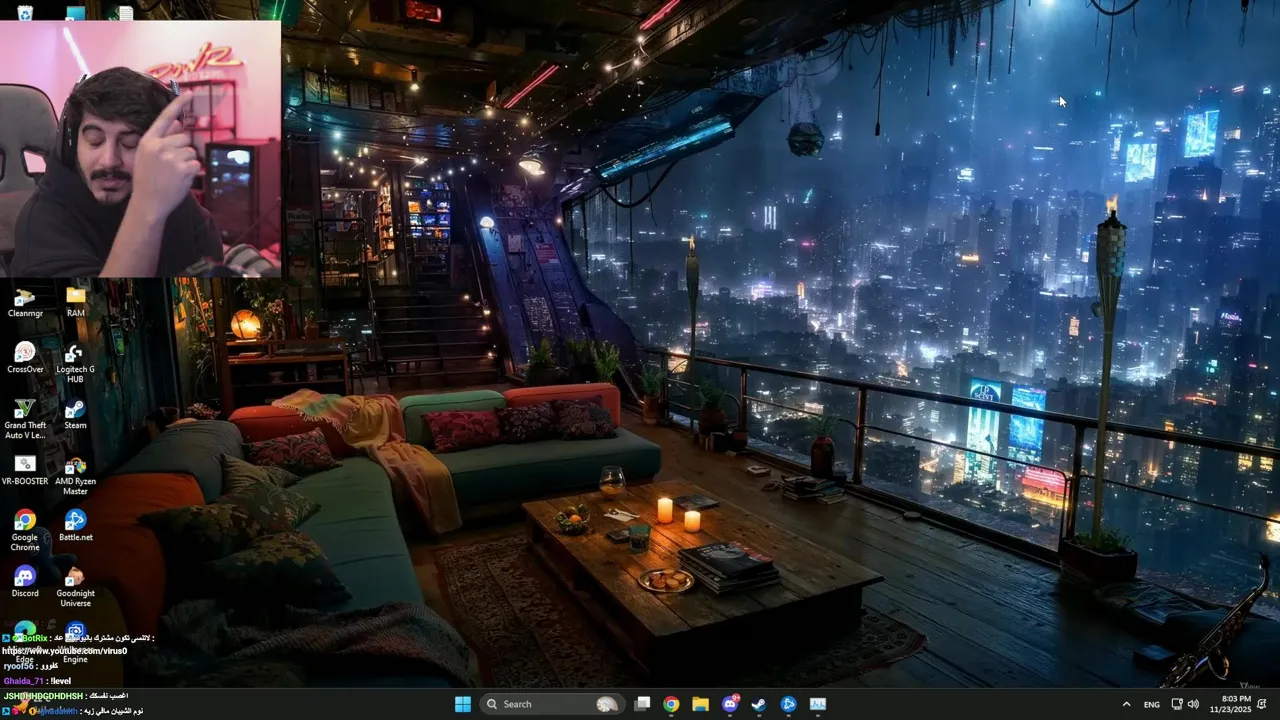1280x720 pixels.
Task: Launch Goodnight Universe desktop shortcut
Action: (x=75, y=587)
